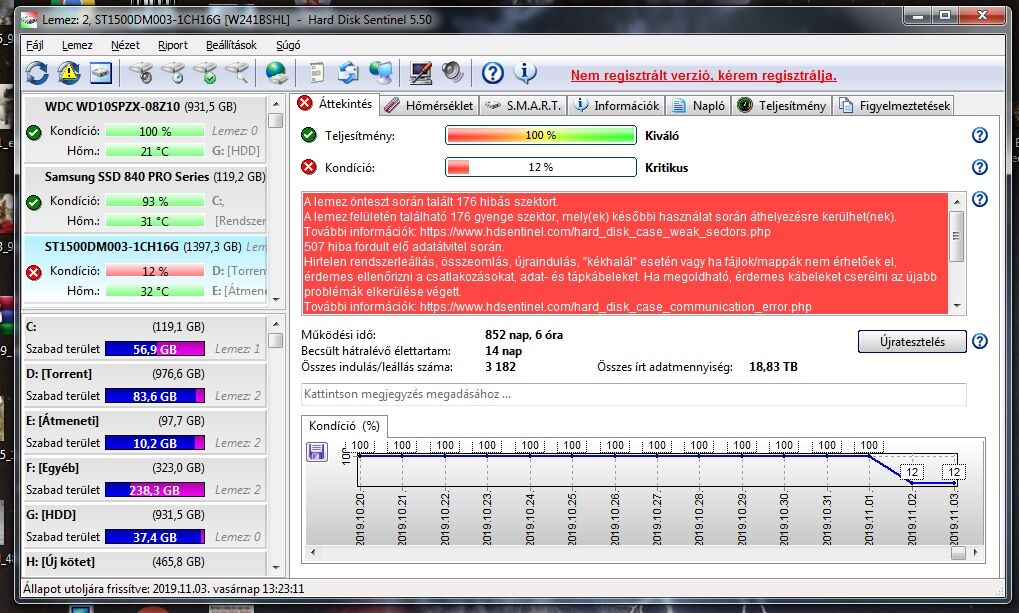The width and height of the screenshot is (1019, 613).
Task: Switch to the Információk tab
Action: (617, 105)
